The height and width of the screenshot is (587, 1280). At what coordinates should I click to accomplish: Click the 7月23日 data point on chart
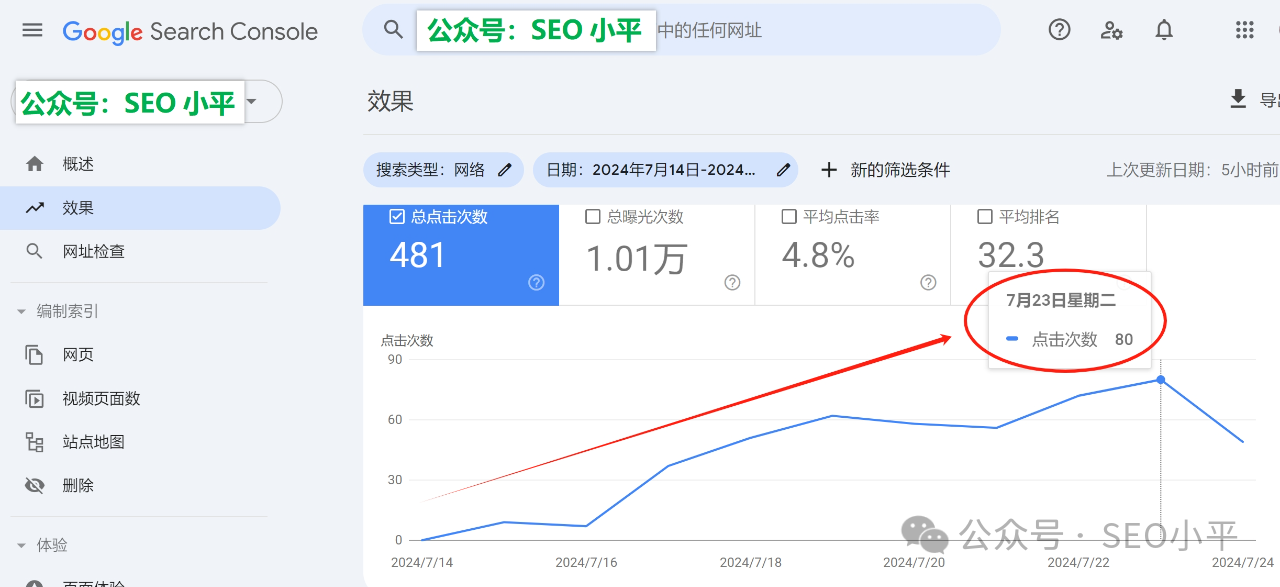tap(1161, 380)
